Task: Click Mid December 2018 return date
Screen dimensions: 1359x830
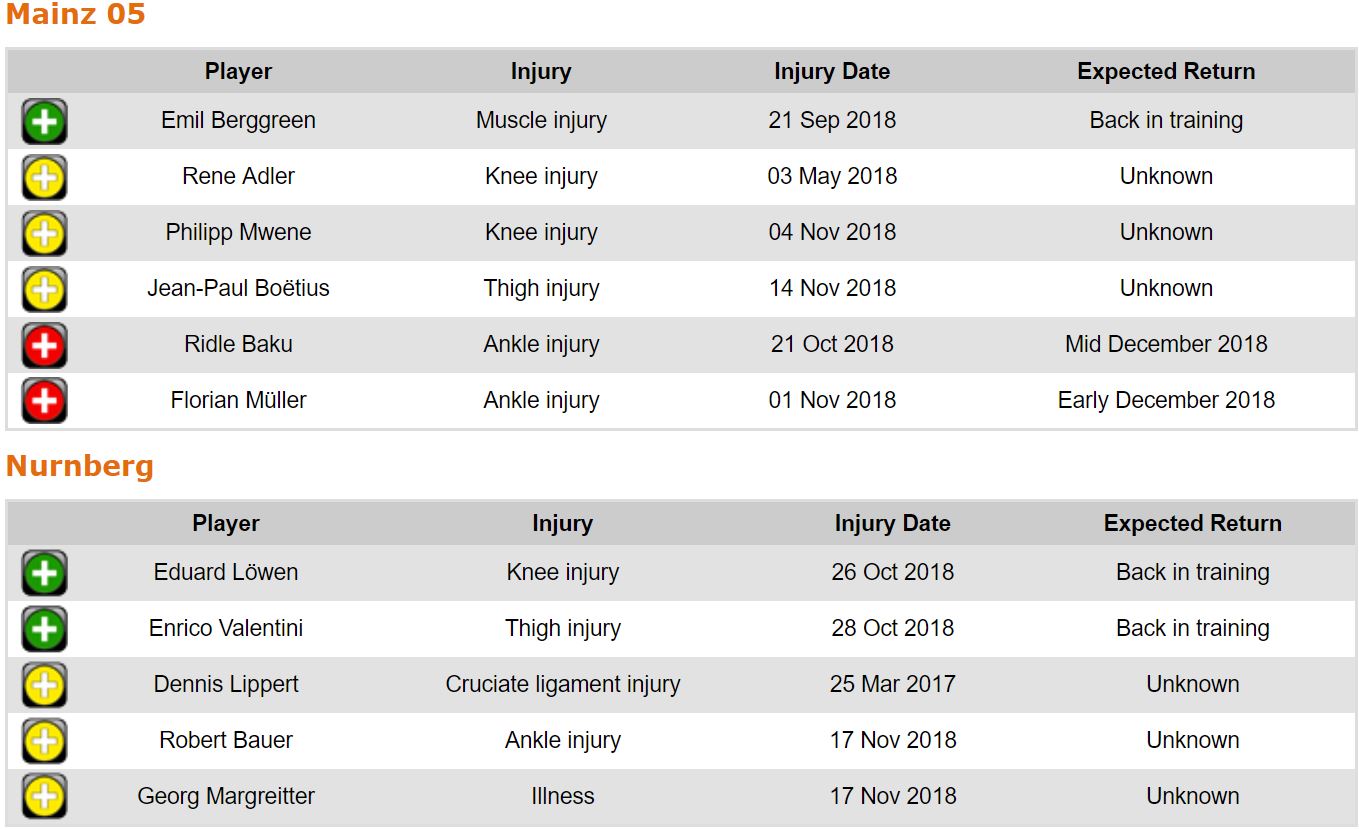Action: [x=1166, y=344]
